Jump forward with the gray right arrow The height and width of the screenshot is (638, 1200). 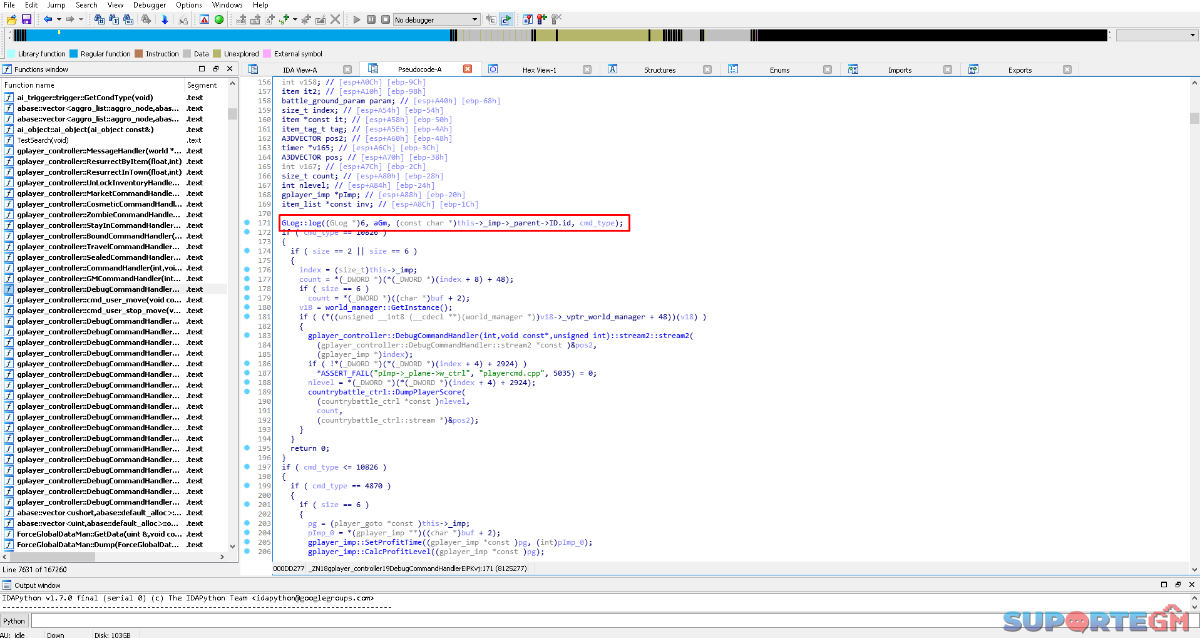tap(70, 19)
